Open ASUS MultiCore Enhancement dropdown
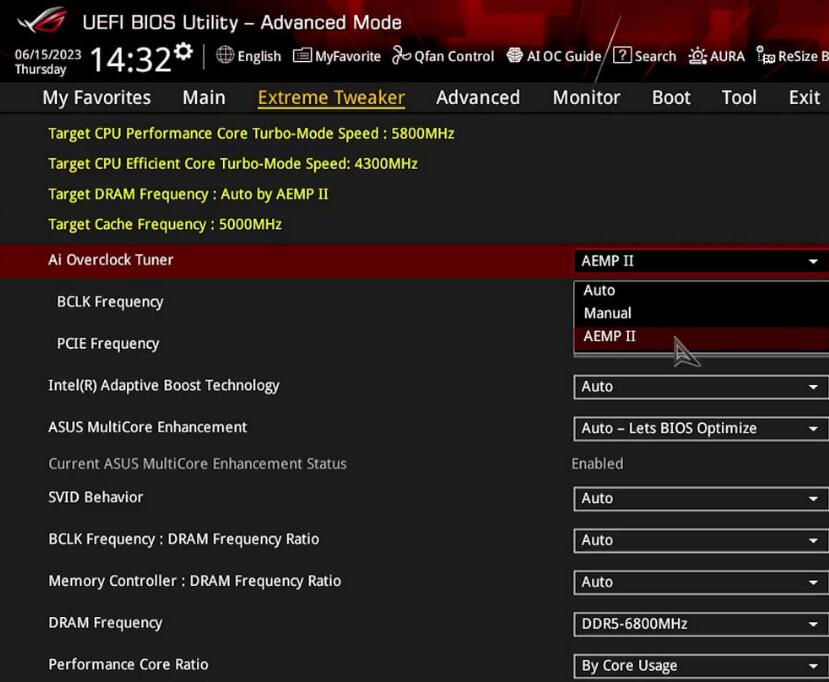829x682 pixels. pos(701,429)
